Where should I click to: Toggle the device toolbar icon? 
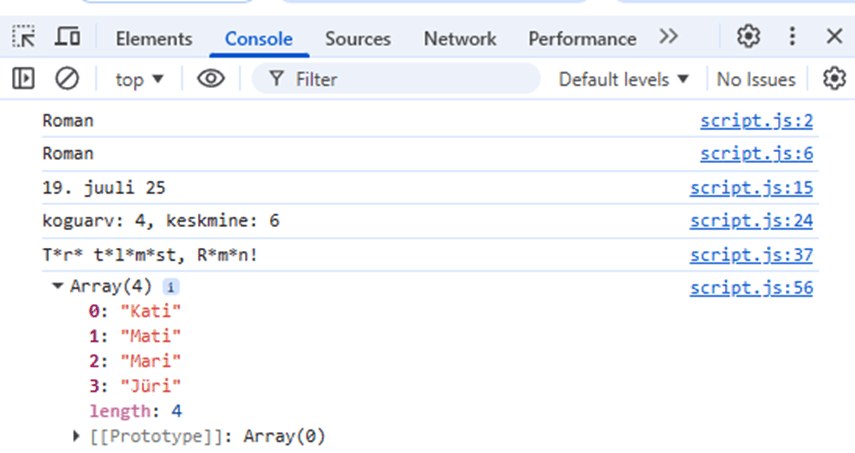tap(68, 37)
